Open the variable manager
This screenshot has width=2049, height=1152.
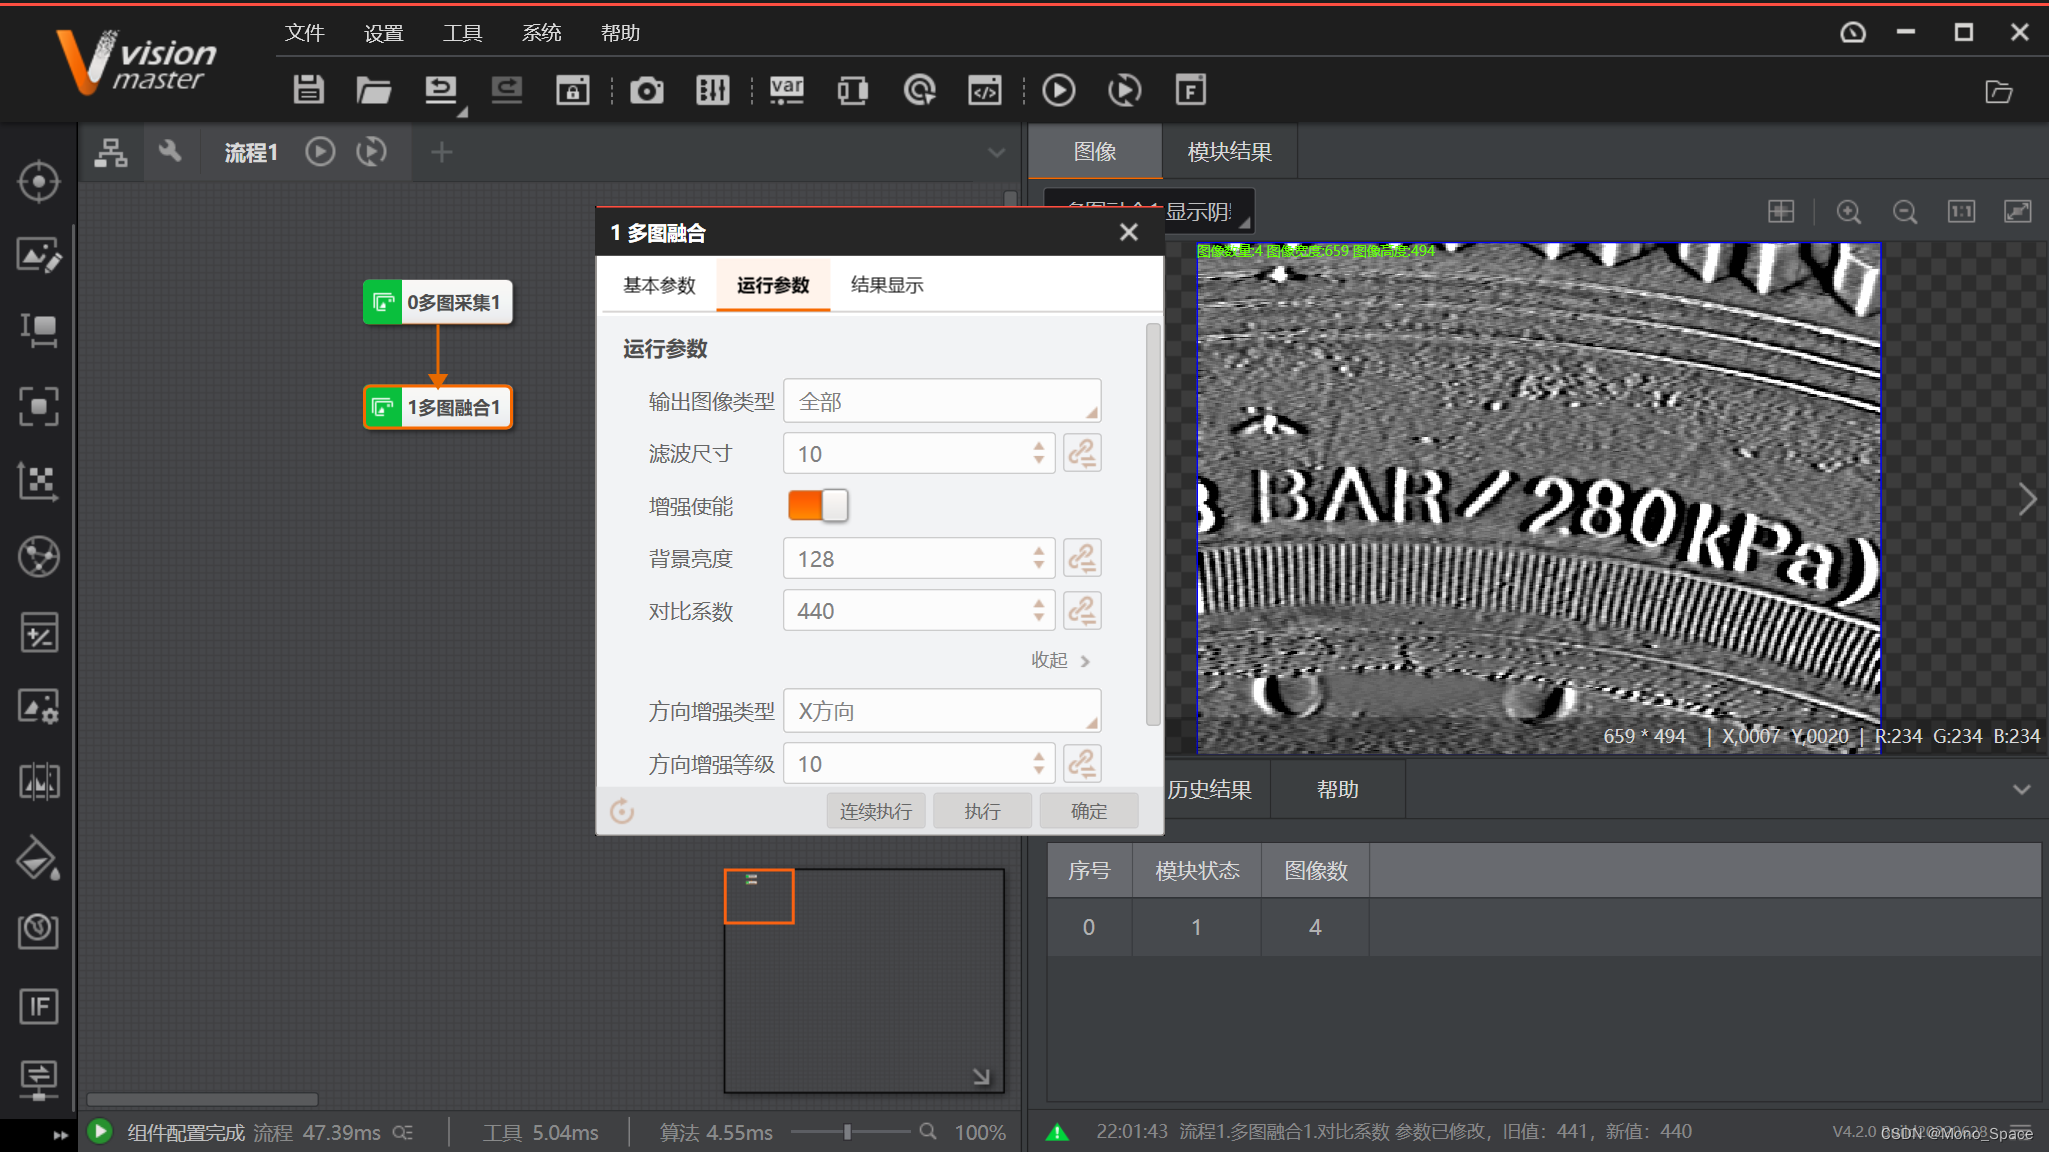click(x=786, y=90)
